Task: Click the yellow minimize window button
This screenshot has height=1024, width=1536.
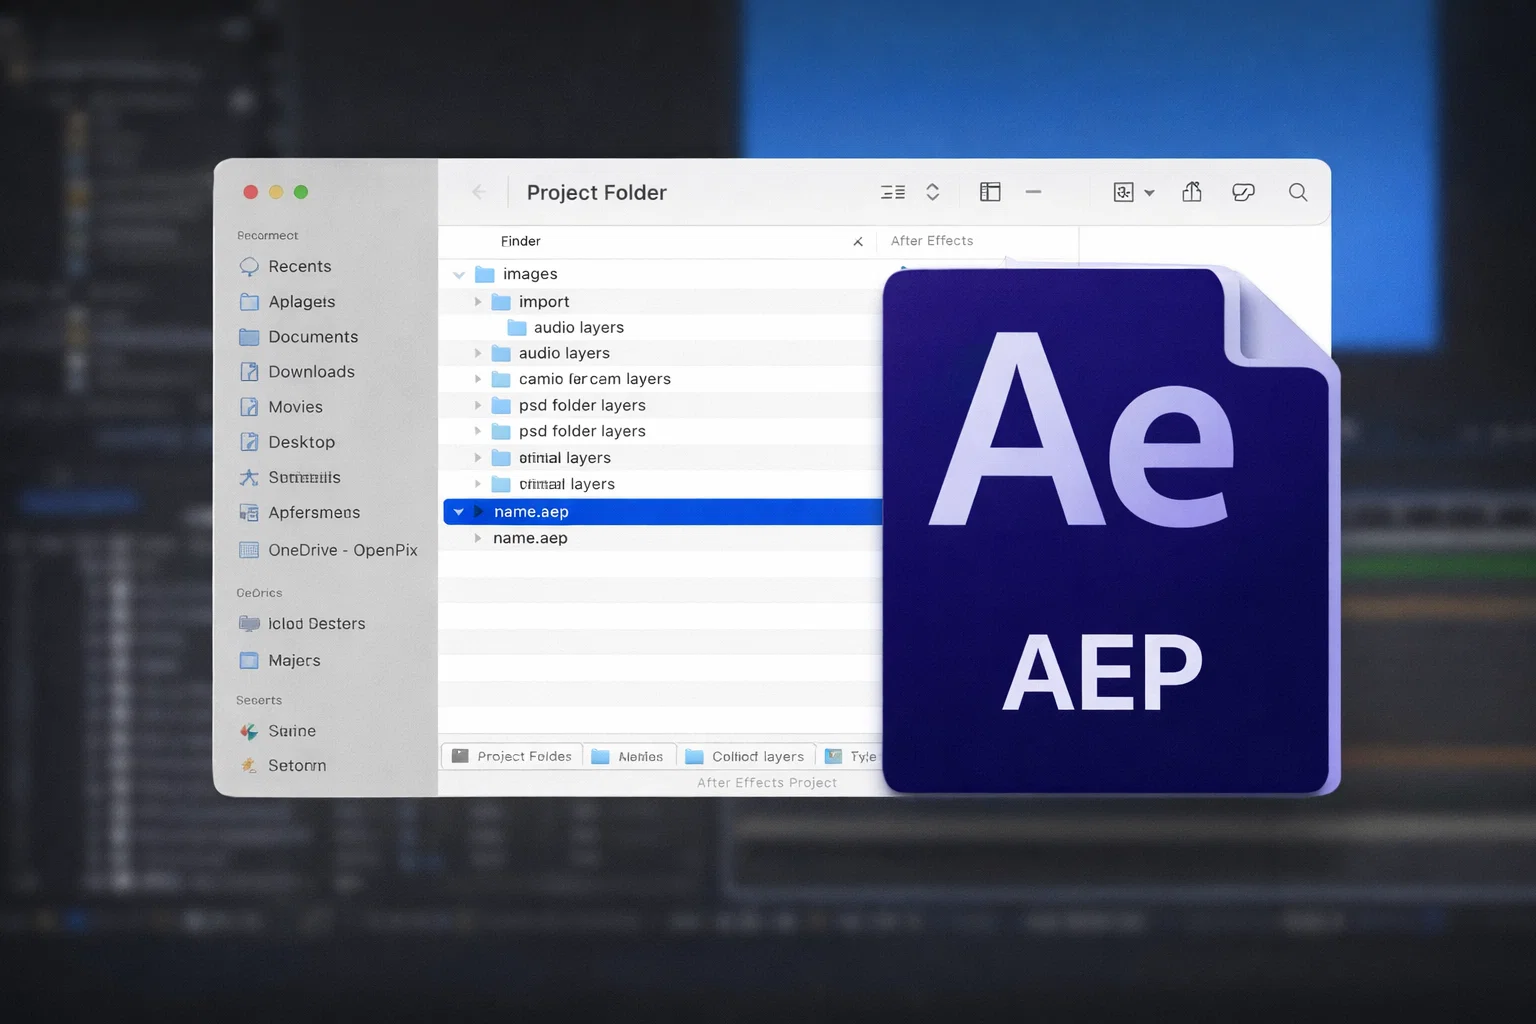Action: pos(276,191)
